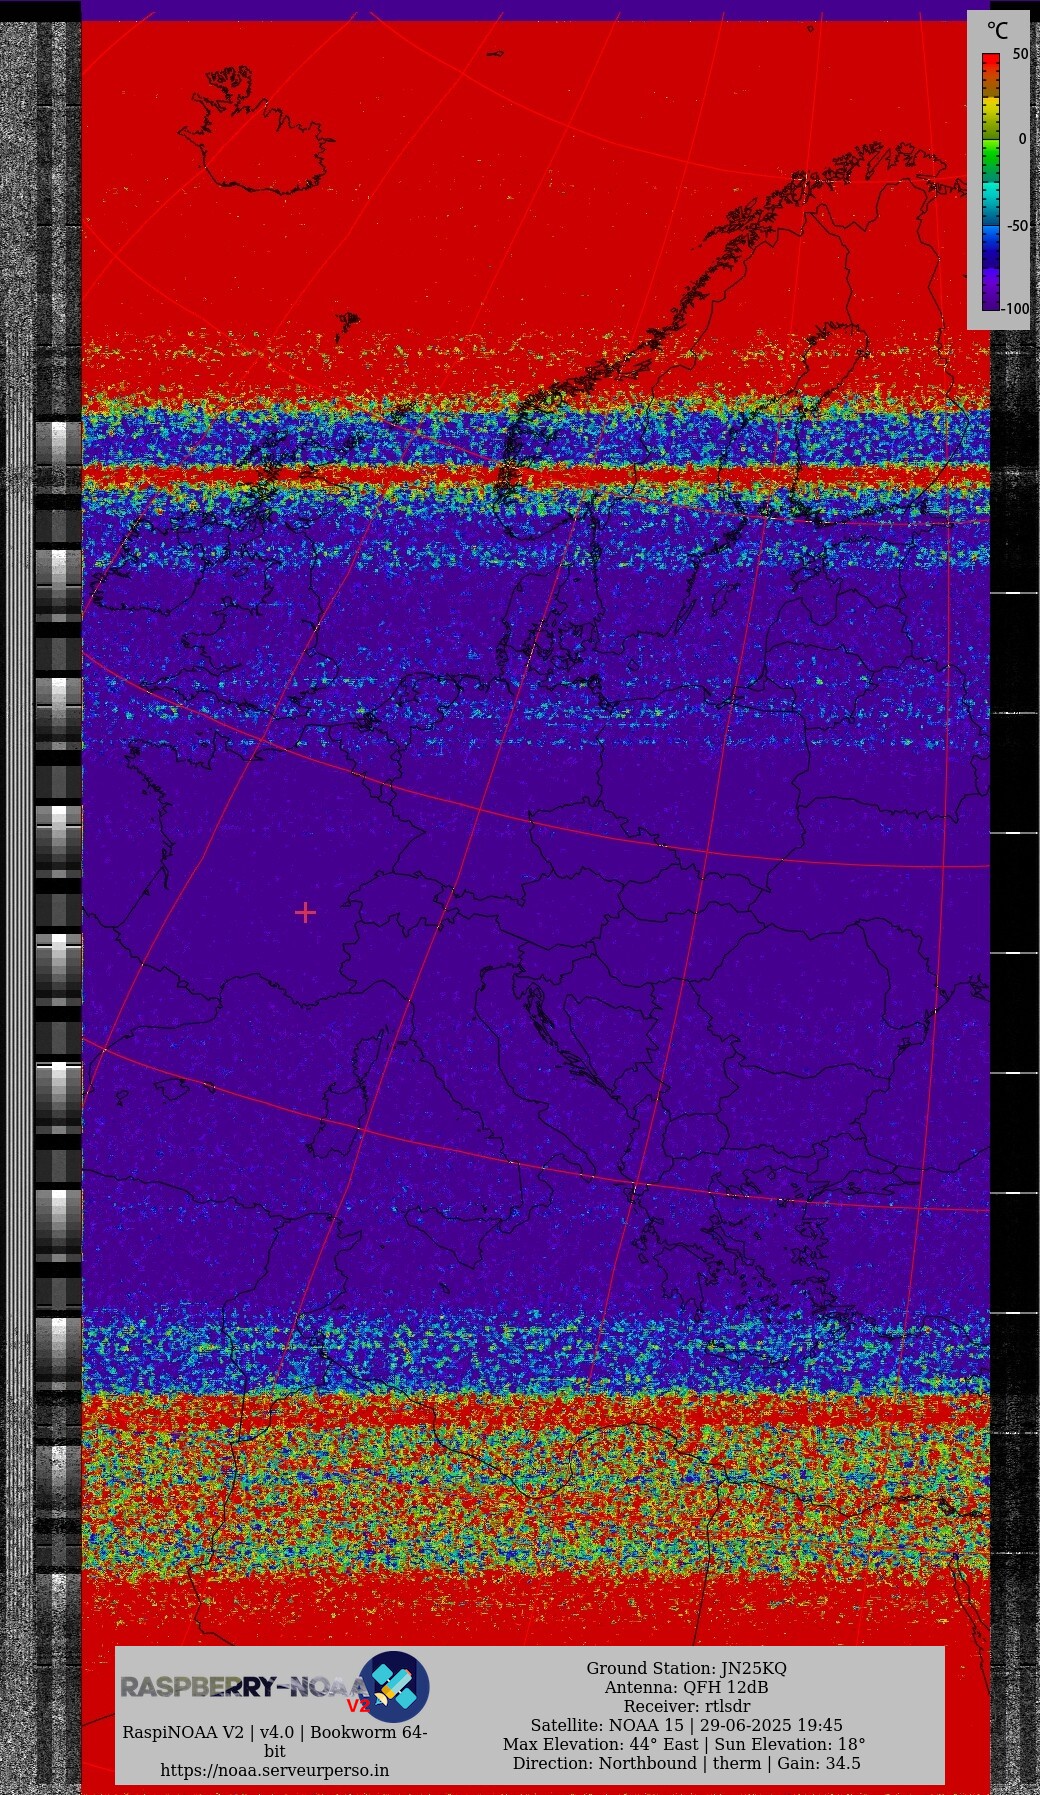1040x1795 pixels.
Task: Click the 'Ground Station: JN25KQ' text
Action: point(686,1668)
